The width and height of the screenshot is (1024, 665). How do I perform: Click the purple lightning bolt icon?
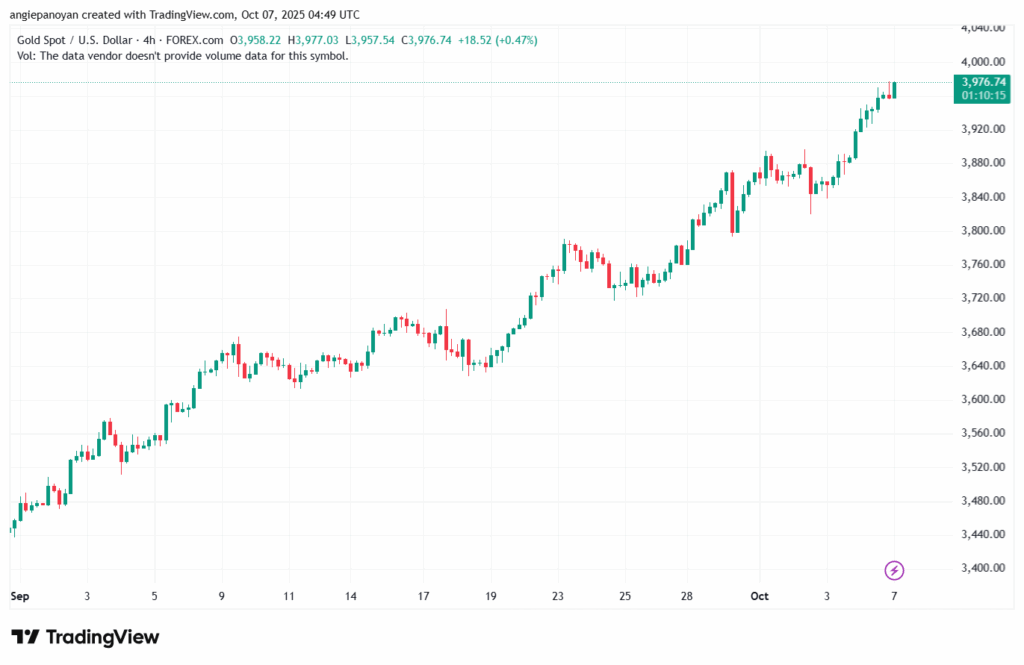[x=895, y=570]
